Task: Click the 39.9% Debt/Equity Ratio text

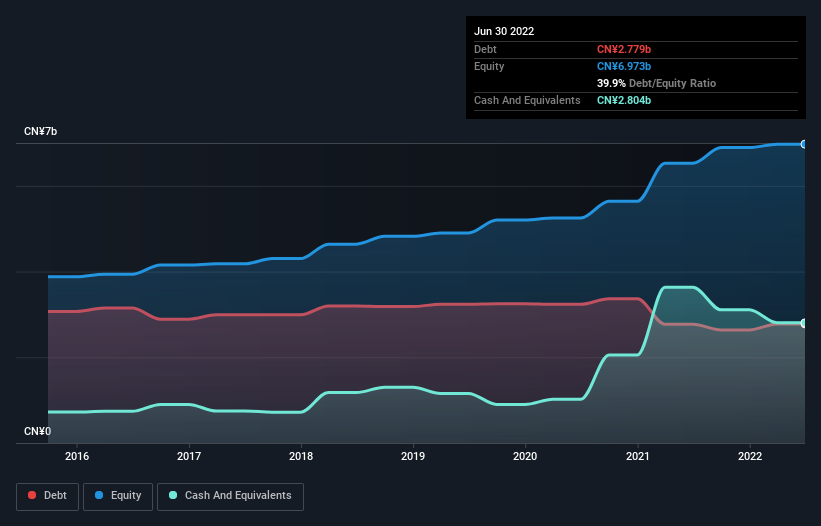Action: [656, 83]
